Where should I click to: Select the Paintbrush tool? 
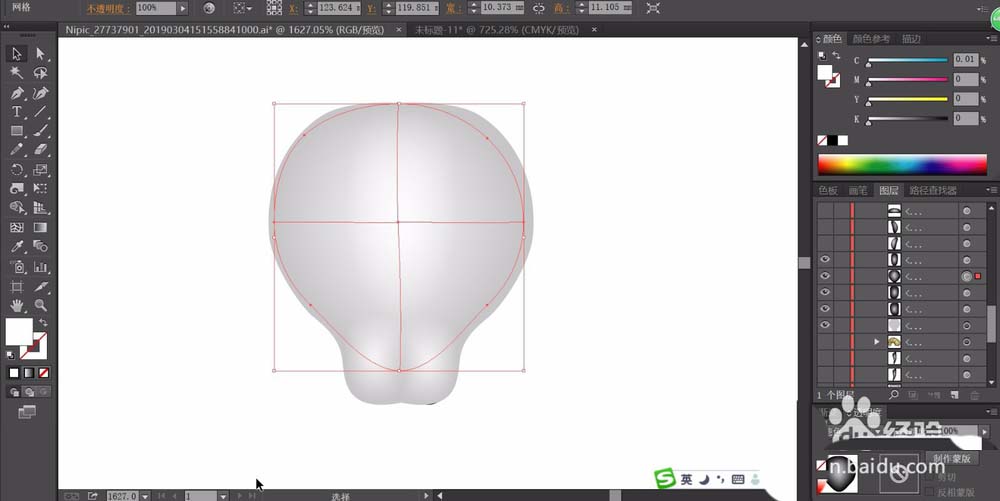point(40,131)
